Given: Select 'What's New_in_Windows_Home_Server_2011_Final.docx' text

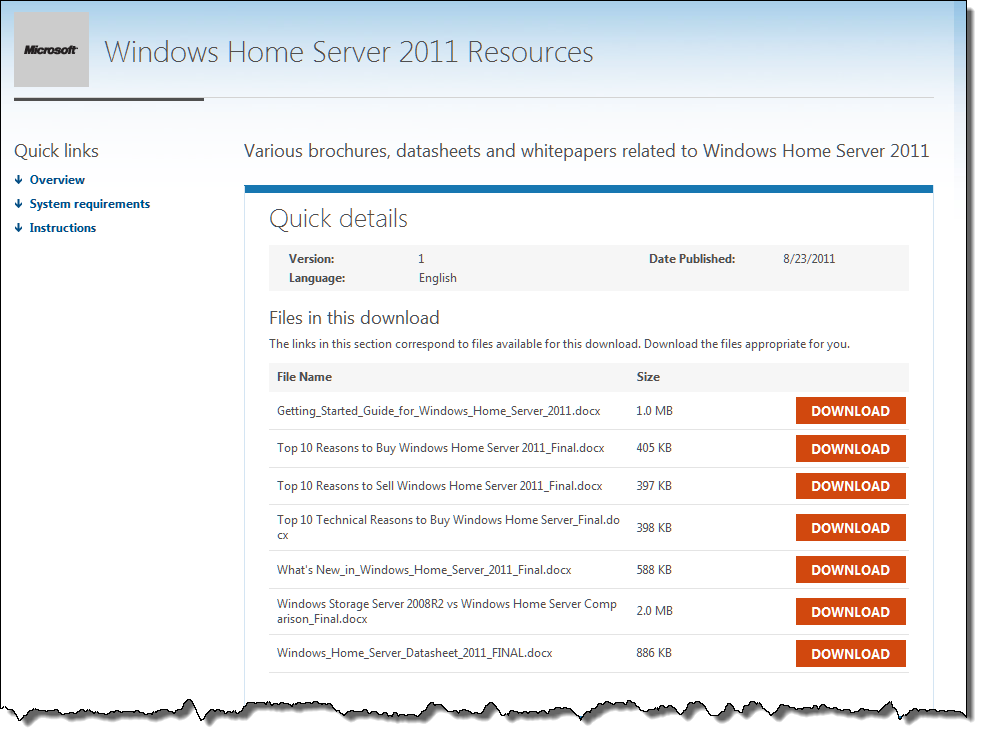Looking at the screenshot, I should click(424, 570).
